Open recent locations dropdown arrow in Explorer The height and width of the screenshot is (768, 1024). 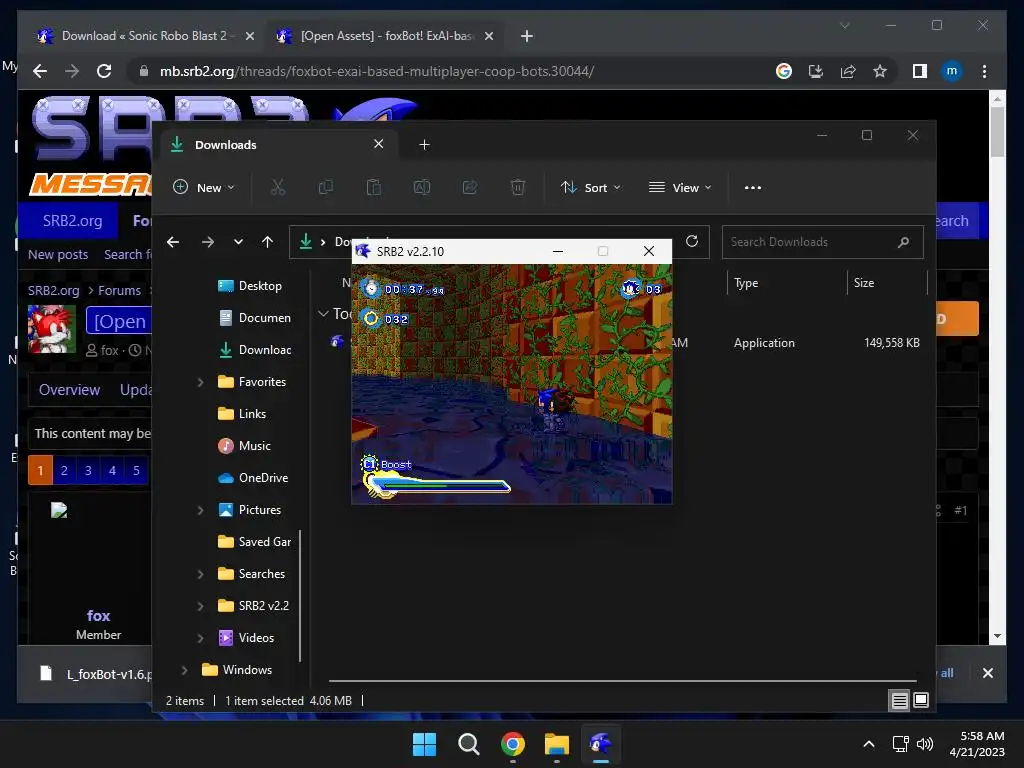pyautogui.click(x=238, y=242)
